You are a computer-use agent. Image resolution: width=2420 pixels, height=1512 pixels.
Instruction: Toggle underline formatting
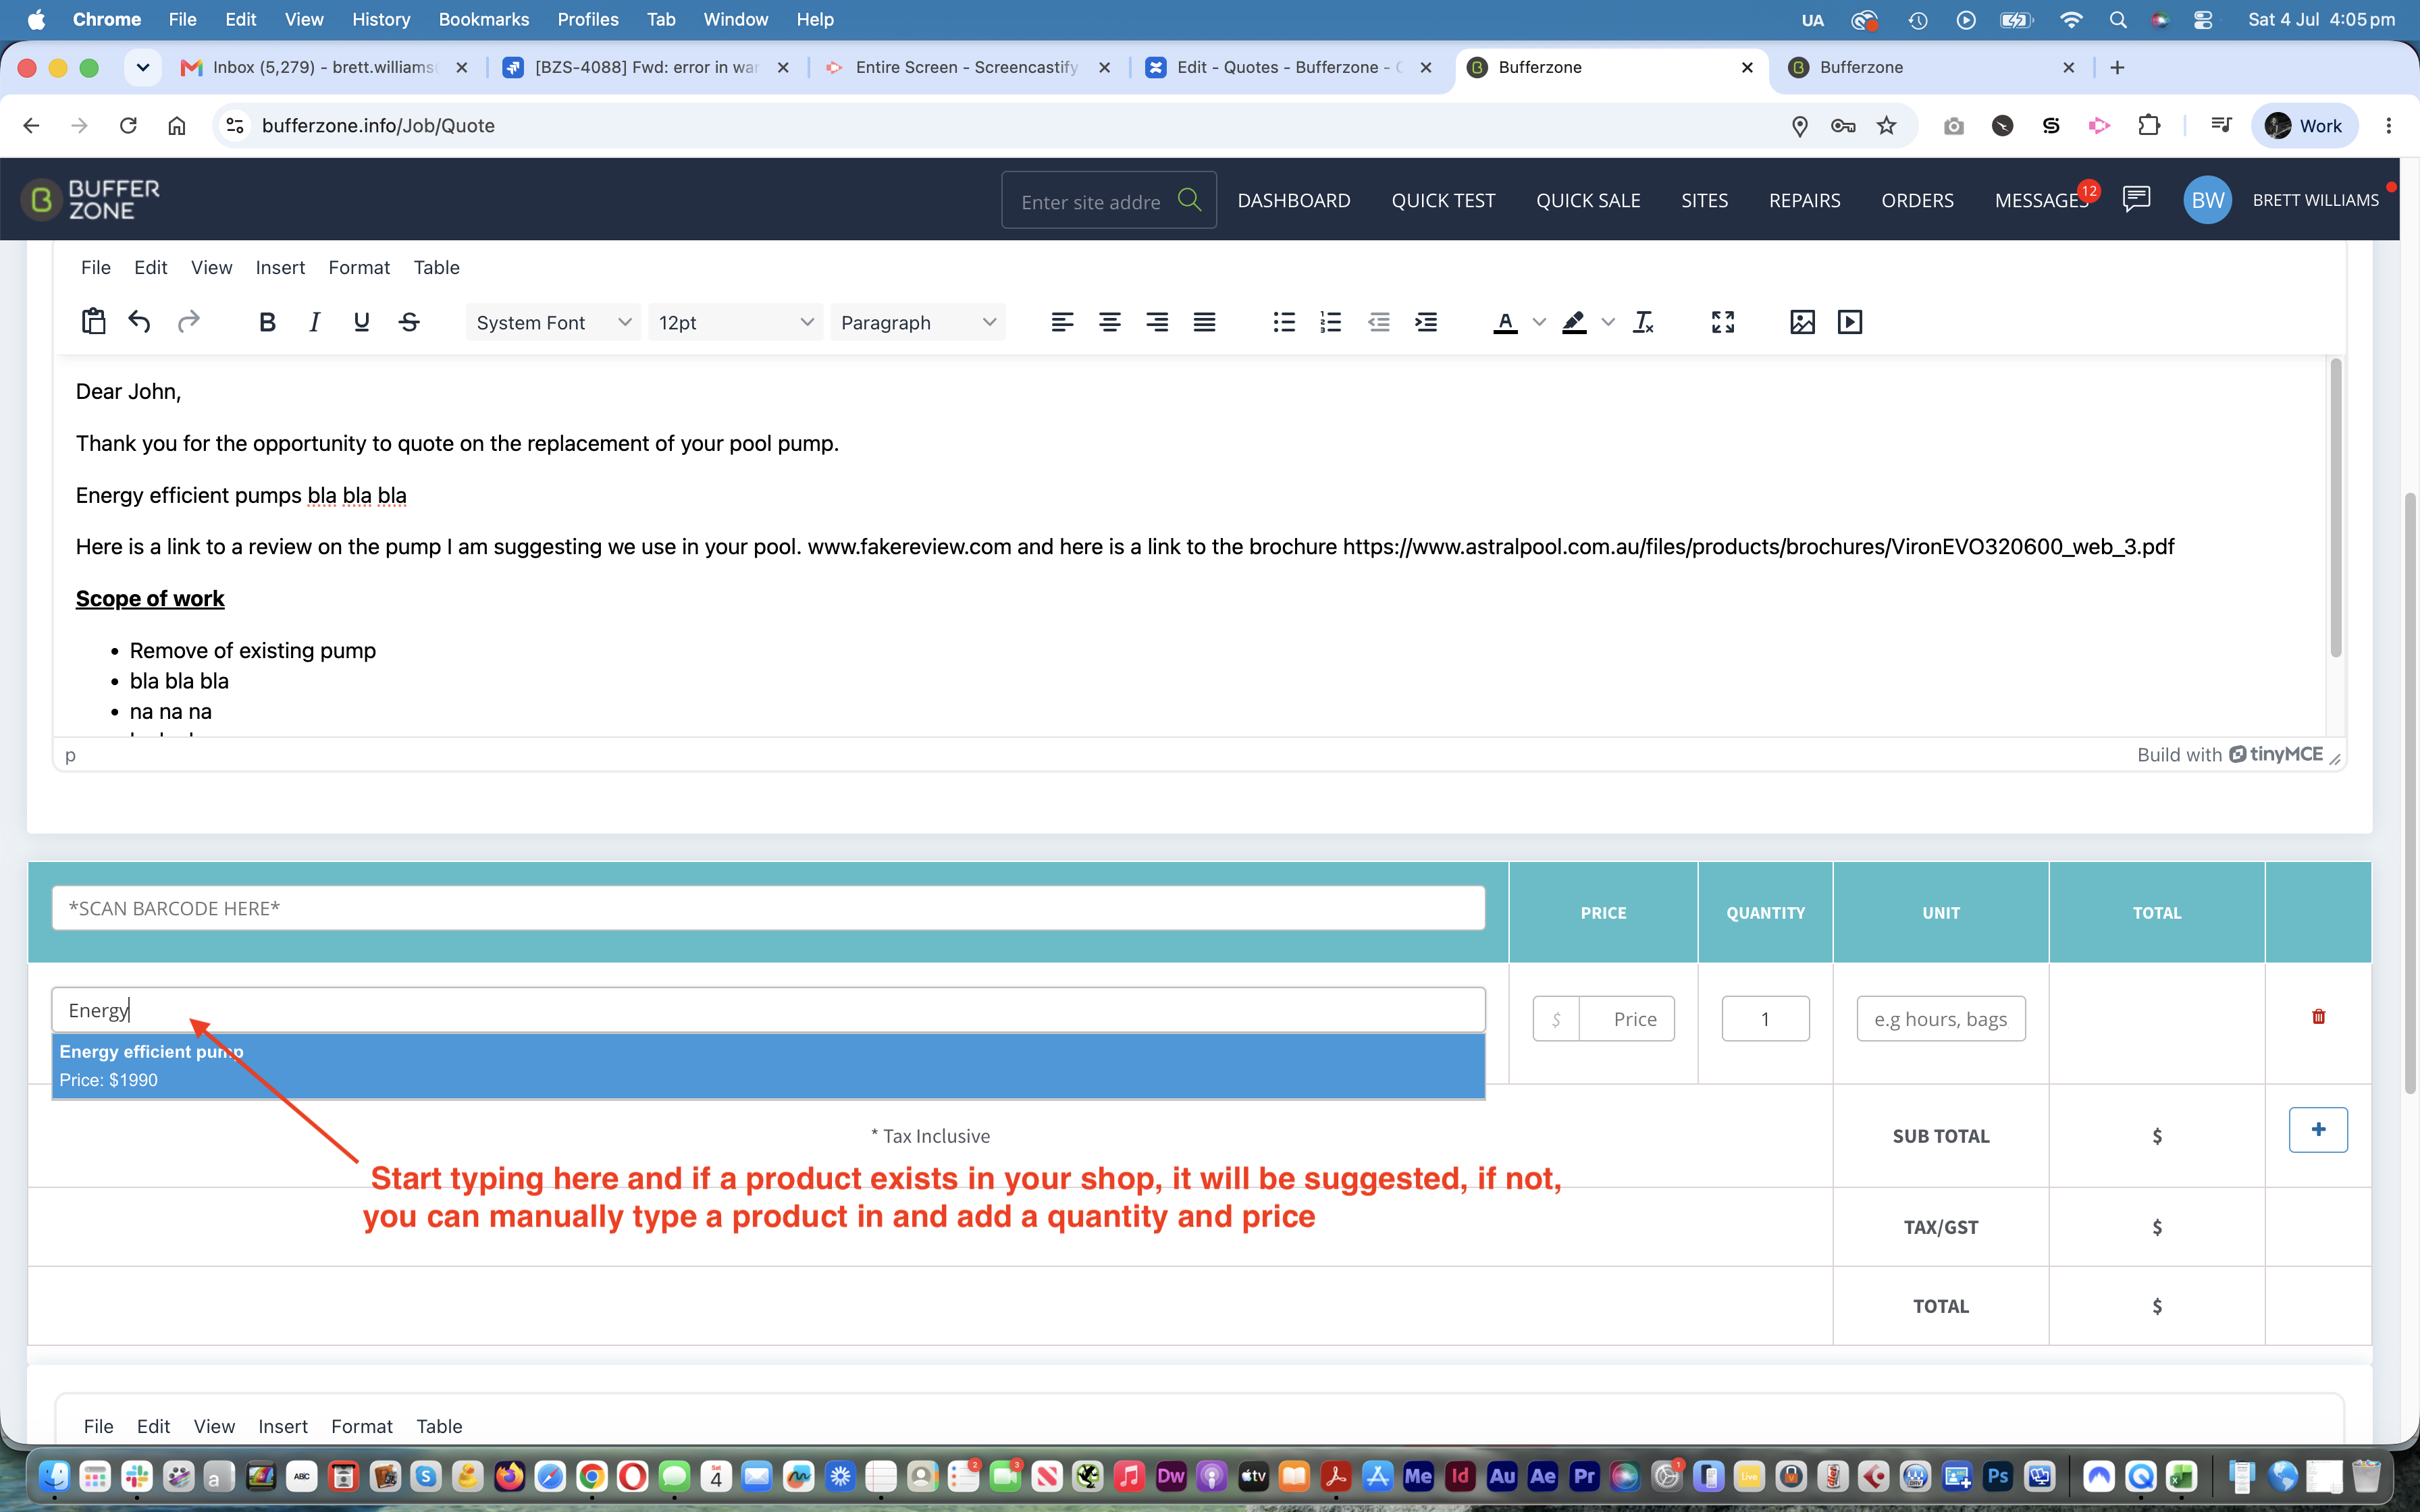[362, 322]
